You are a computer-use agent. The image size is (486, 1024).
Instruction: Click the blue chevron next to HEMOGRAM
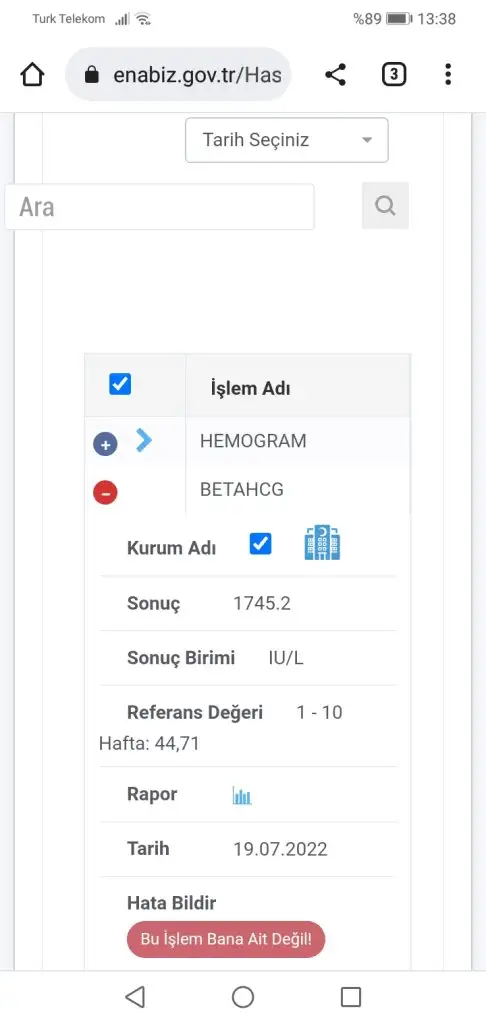(x=144, y=440)
